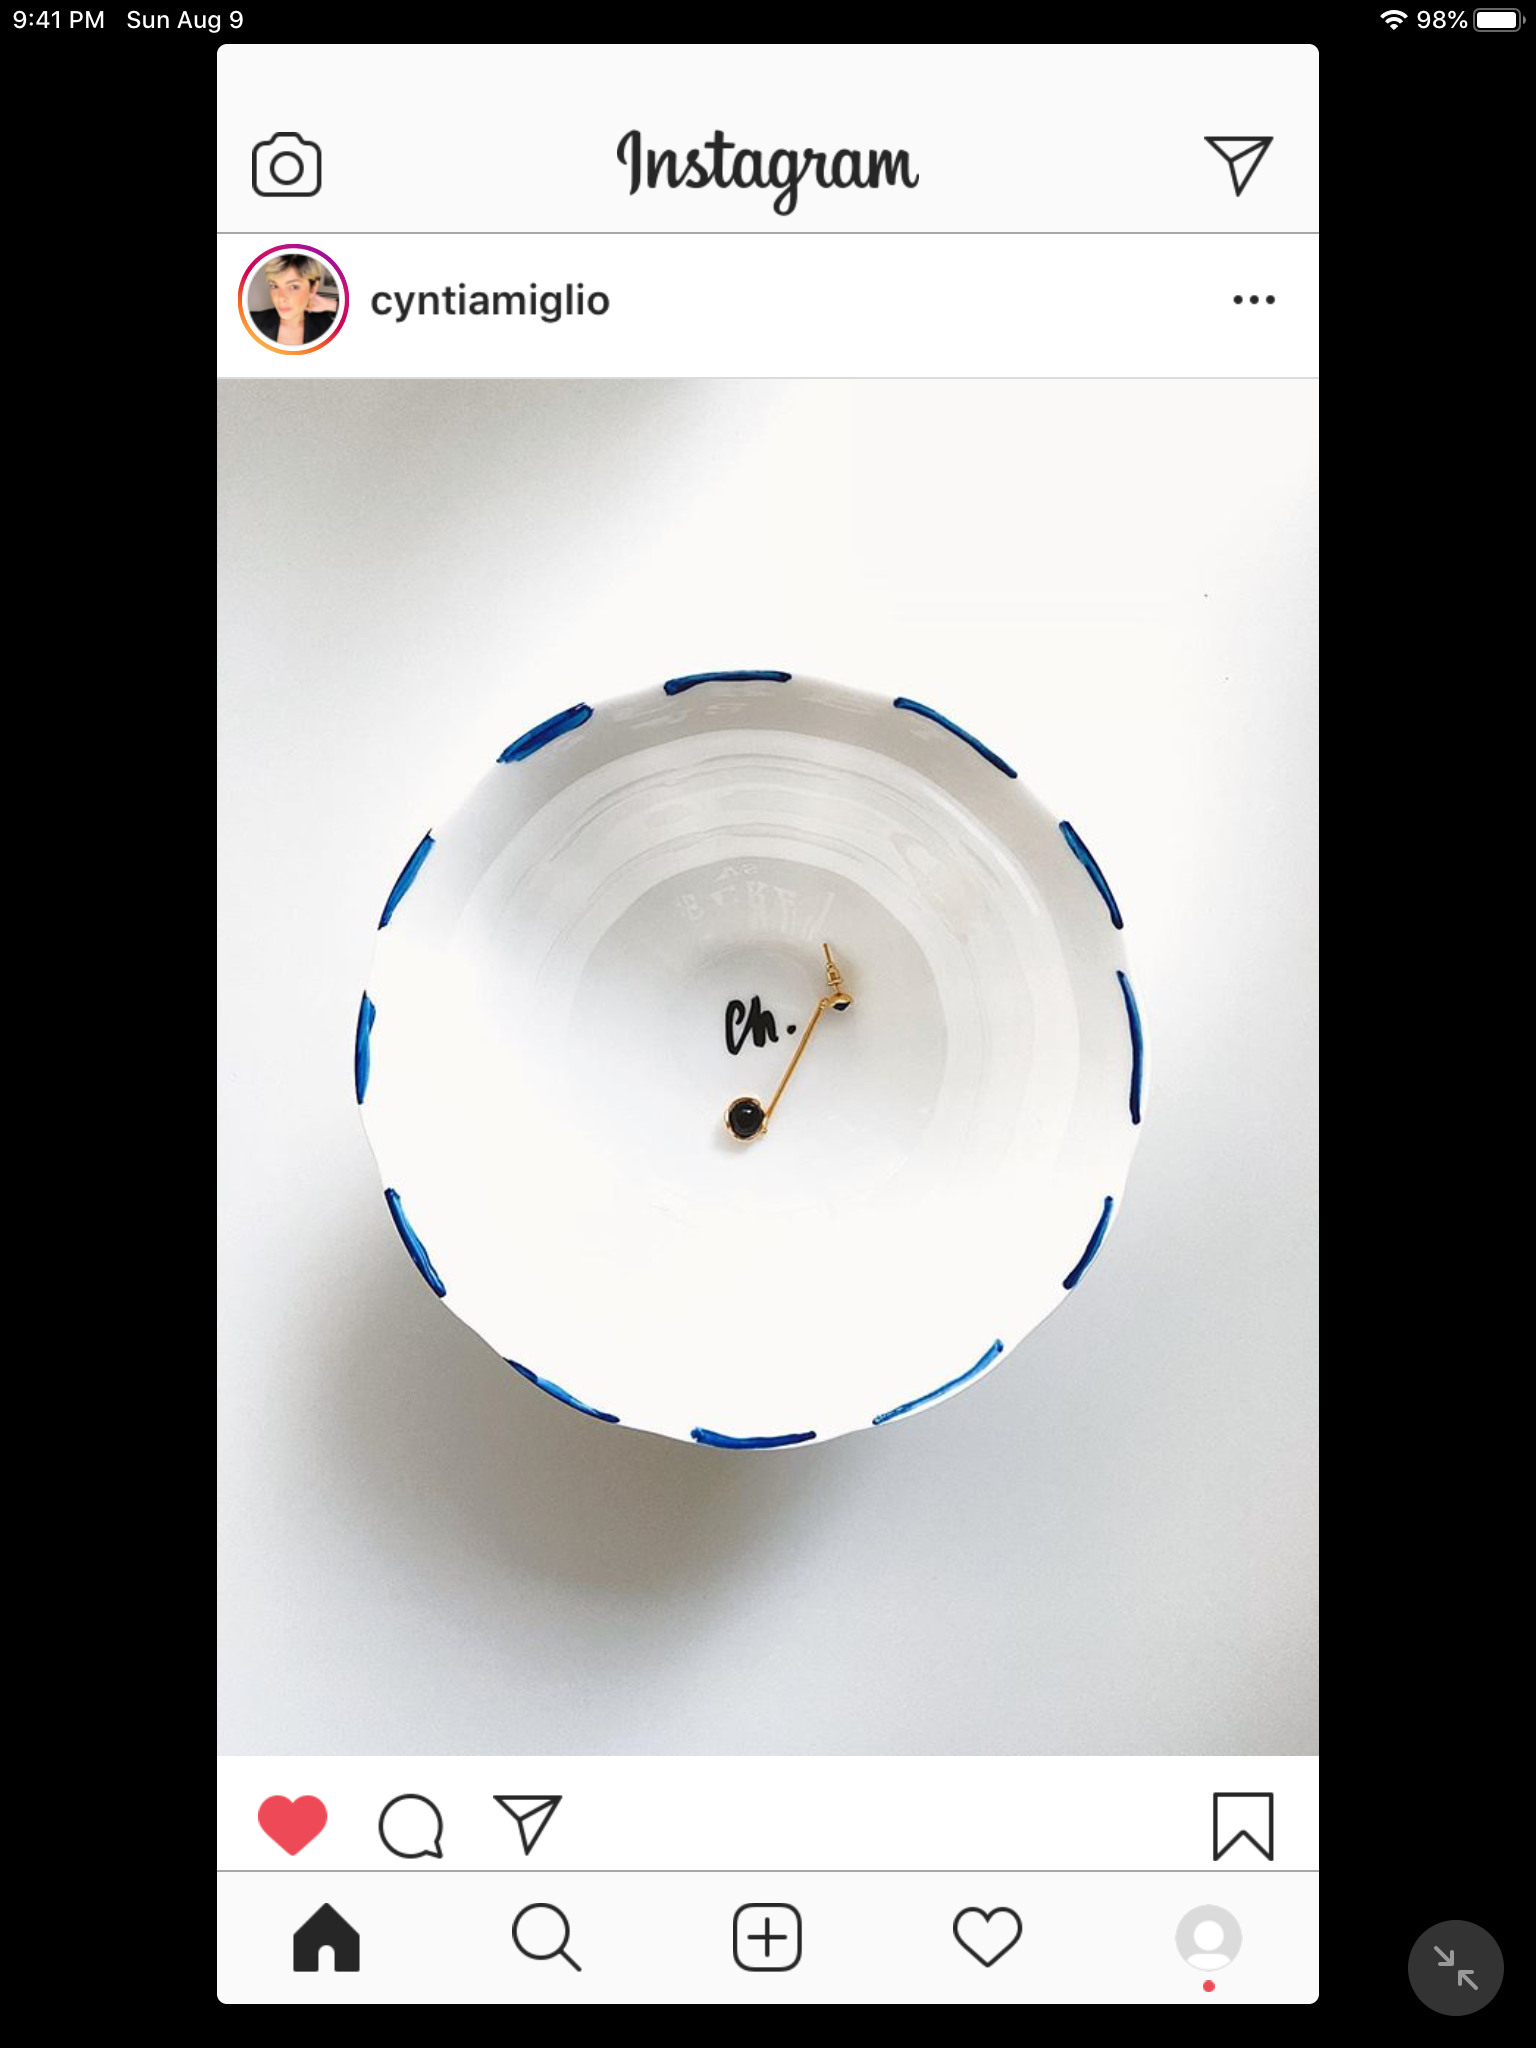Open the Activity heart tab
Image resolution: width=1536 pixels, height=2048 pixels.
tap(987, 1938)
